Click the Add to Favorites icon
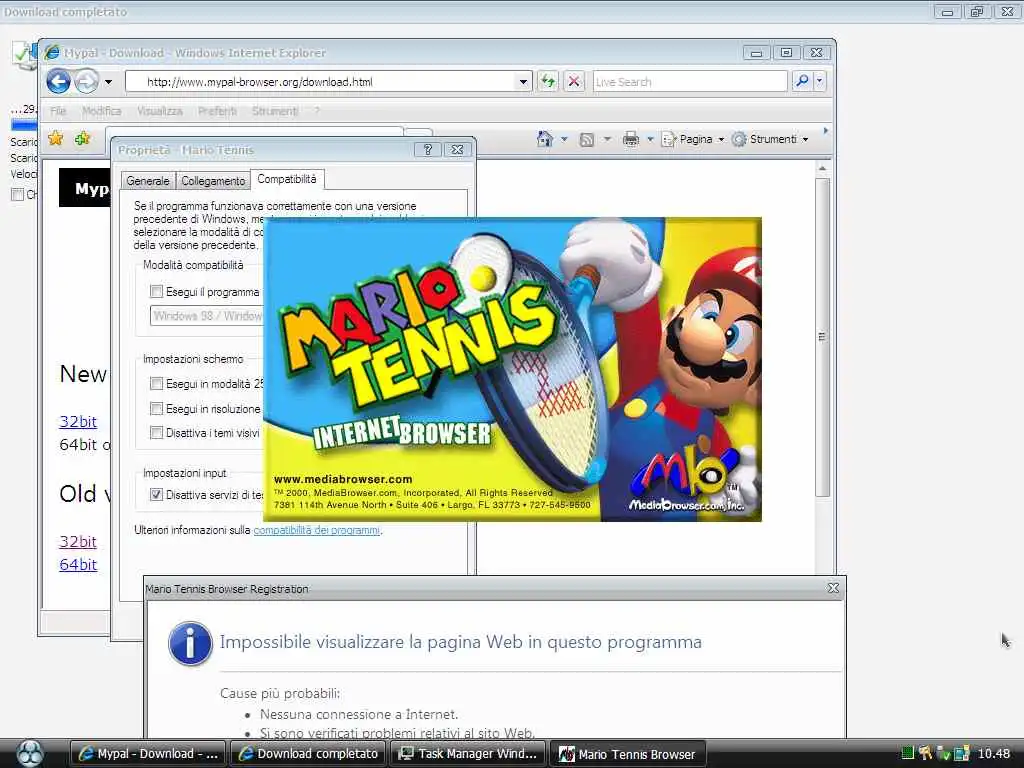1024x768 pixels. [82, 138]
